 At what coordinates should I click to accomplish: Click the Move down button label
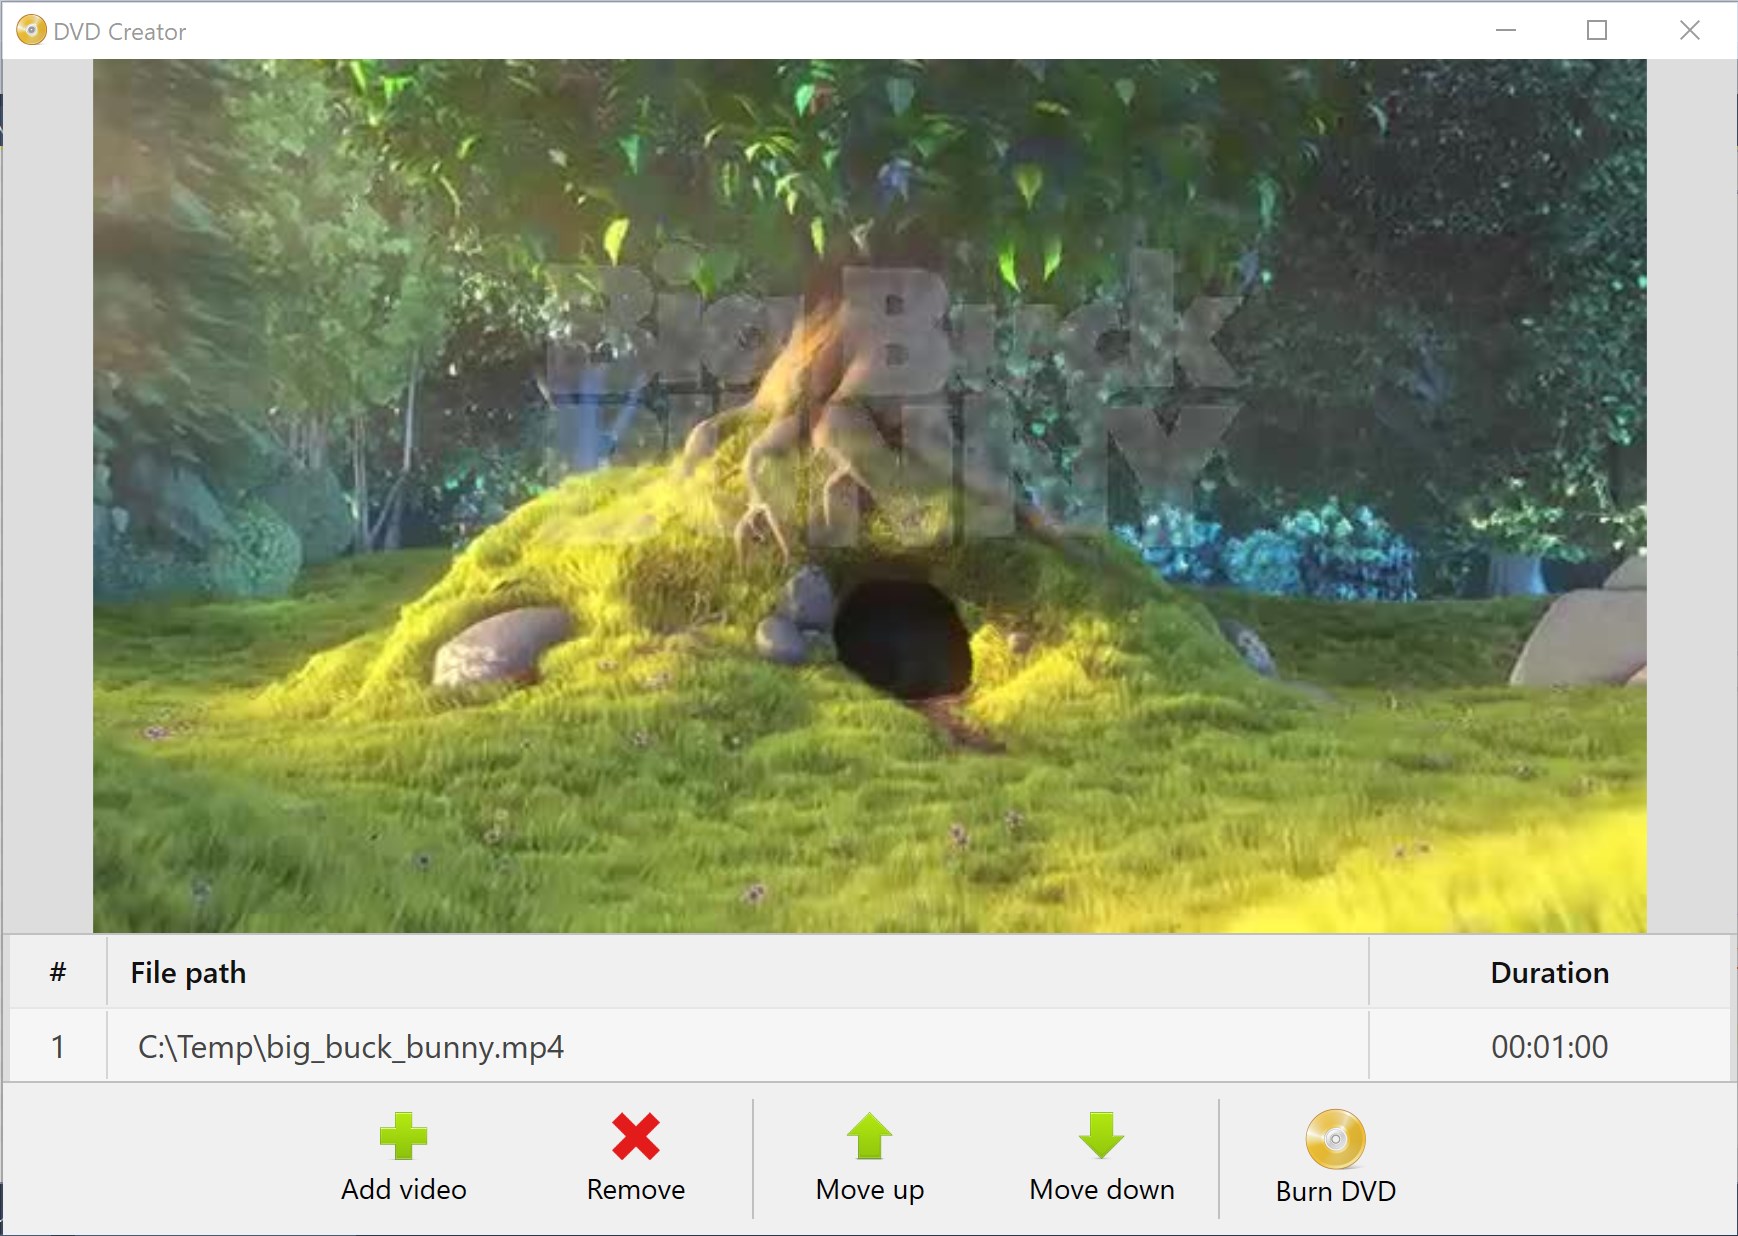coord(1101,1190)
